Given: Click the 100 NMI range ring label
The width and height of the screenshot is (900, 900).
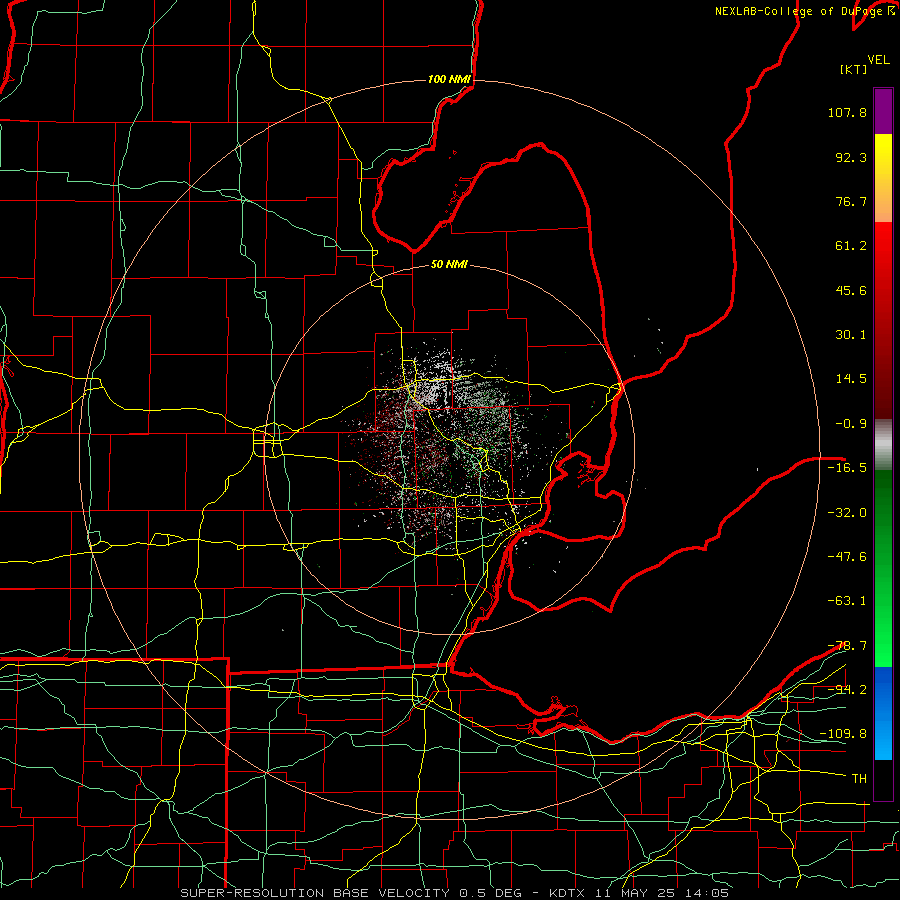Looking at the screenshot, I should tap(449, 79).
